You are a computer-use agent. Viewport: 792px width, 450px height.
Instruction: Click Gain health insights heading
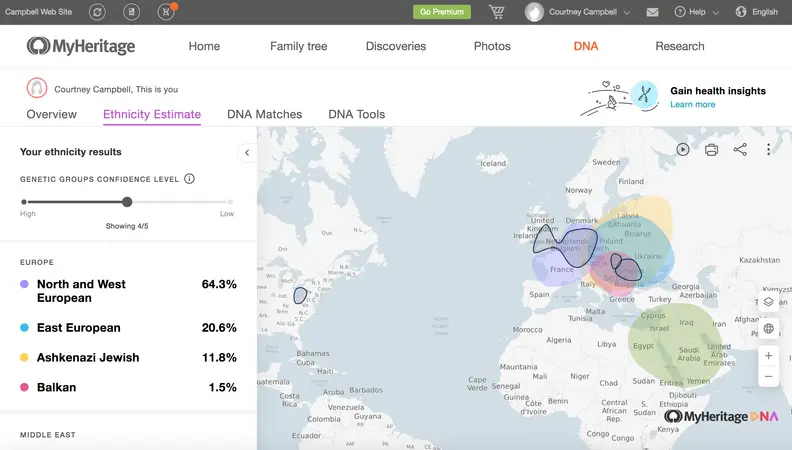coord(718,91)
